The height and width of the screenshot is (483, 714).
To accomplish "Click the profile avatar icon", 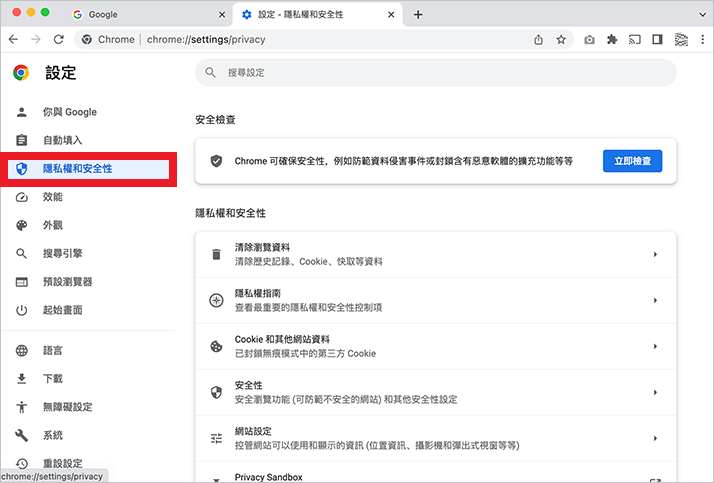I will click(x=681, y=40).
